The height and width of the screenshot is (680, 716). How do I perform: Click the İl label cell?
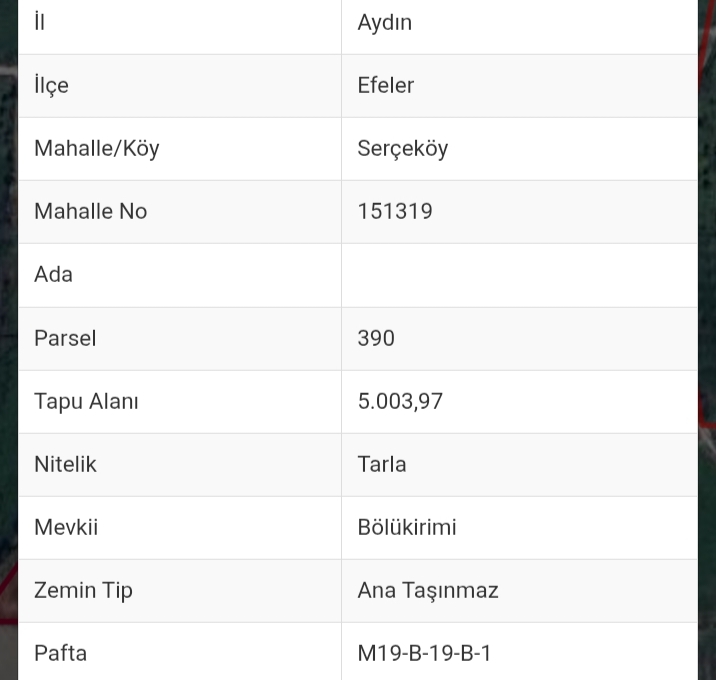[x=40, y=22]
